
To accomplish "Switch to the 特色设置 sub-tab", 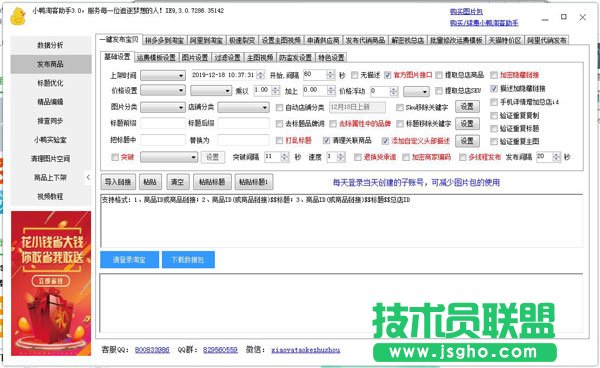I will 331,58.
